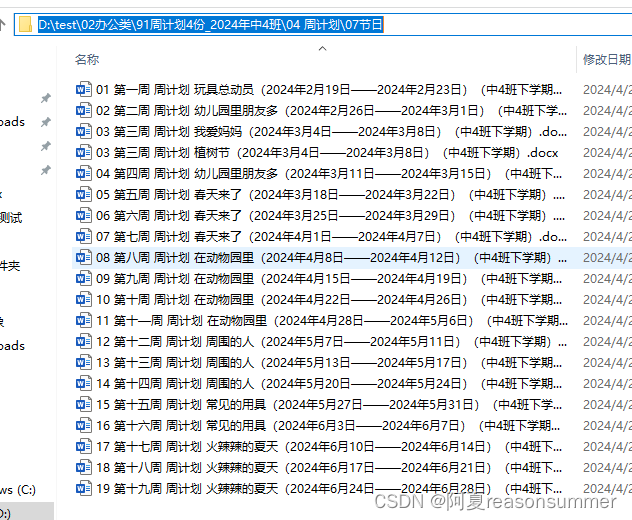Click the Word icon of file 12 第十二周

83,341
